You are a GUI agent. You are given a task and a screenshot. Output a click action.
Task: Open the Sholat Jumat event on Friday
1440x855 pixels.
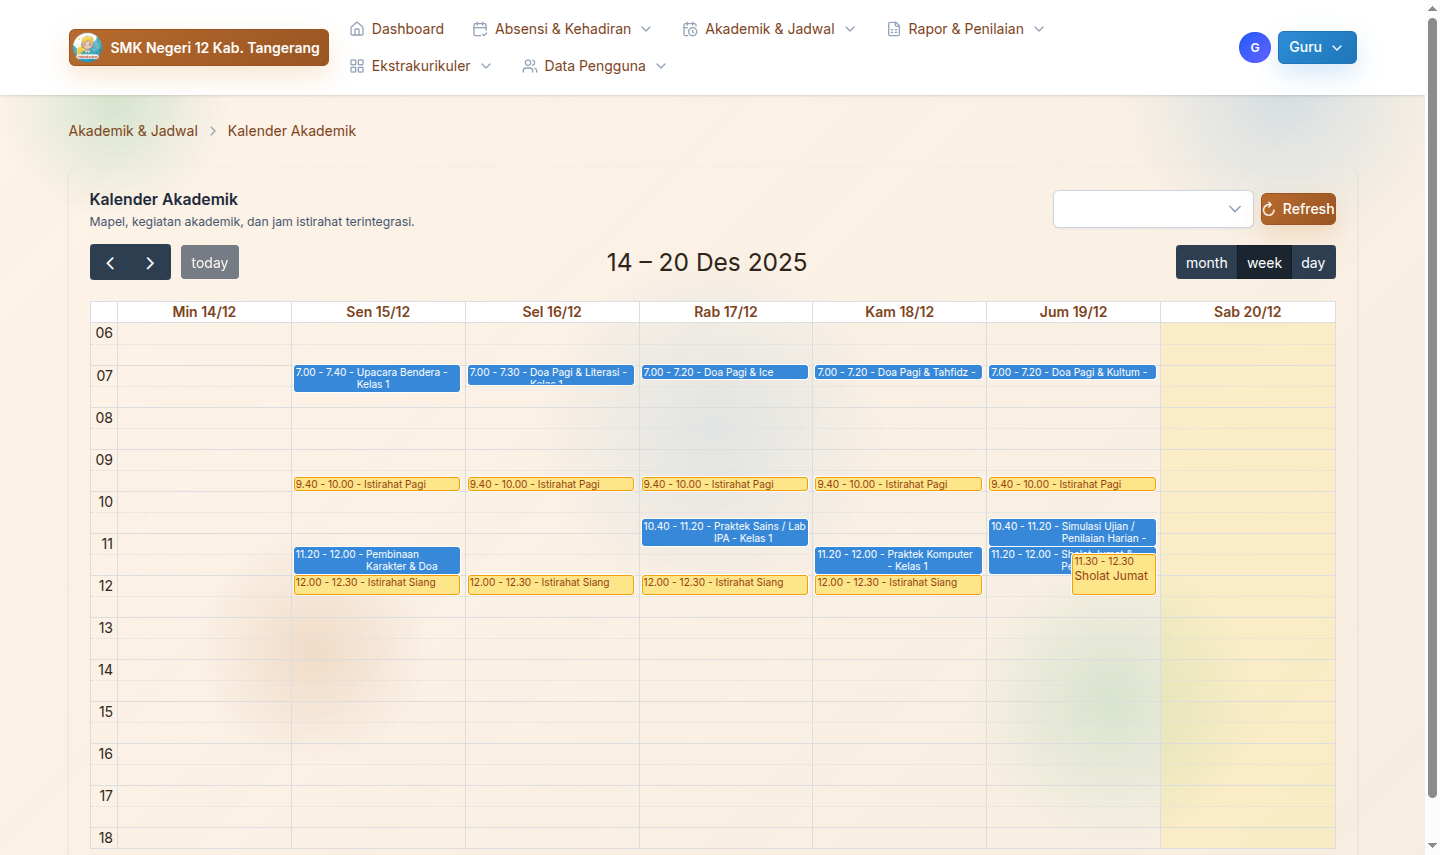click(x=1112, y=576)
